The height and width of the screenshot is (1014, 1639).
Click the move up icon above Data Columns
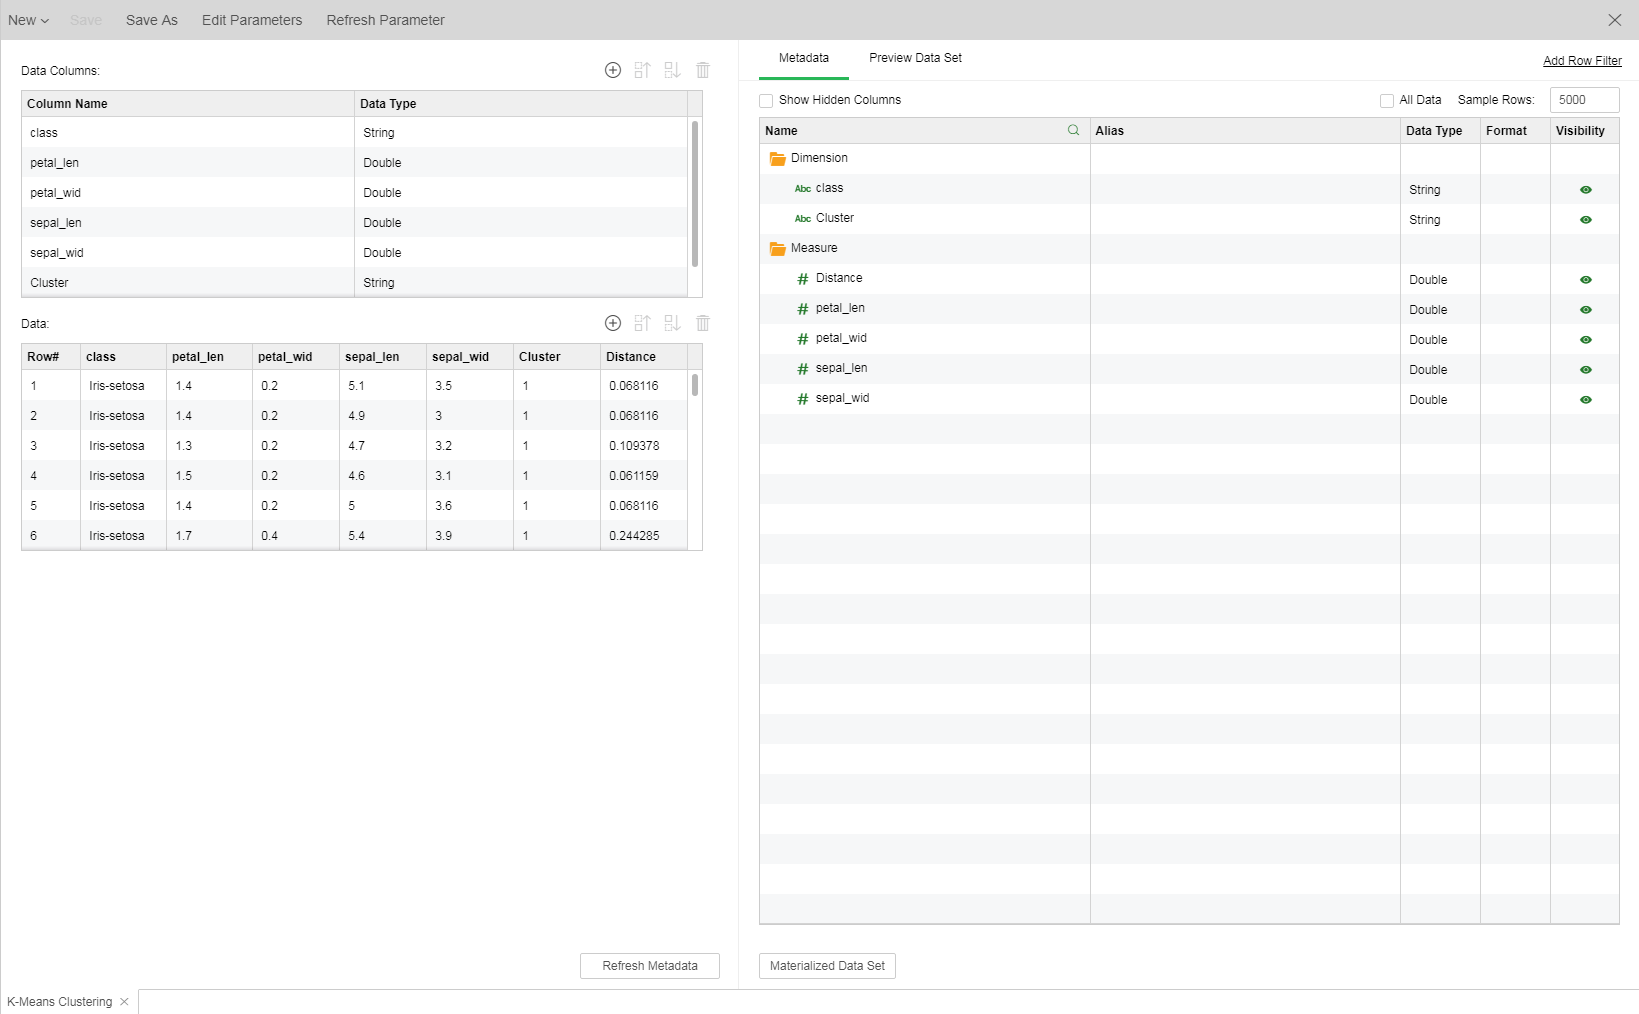642,70
